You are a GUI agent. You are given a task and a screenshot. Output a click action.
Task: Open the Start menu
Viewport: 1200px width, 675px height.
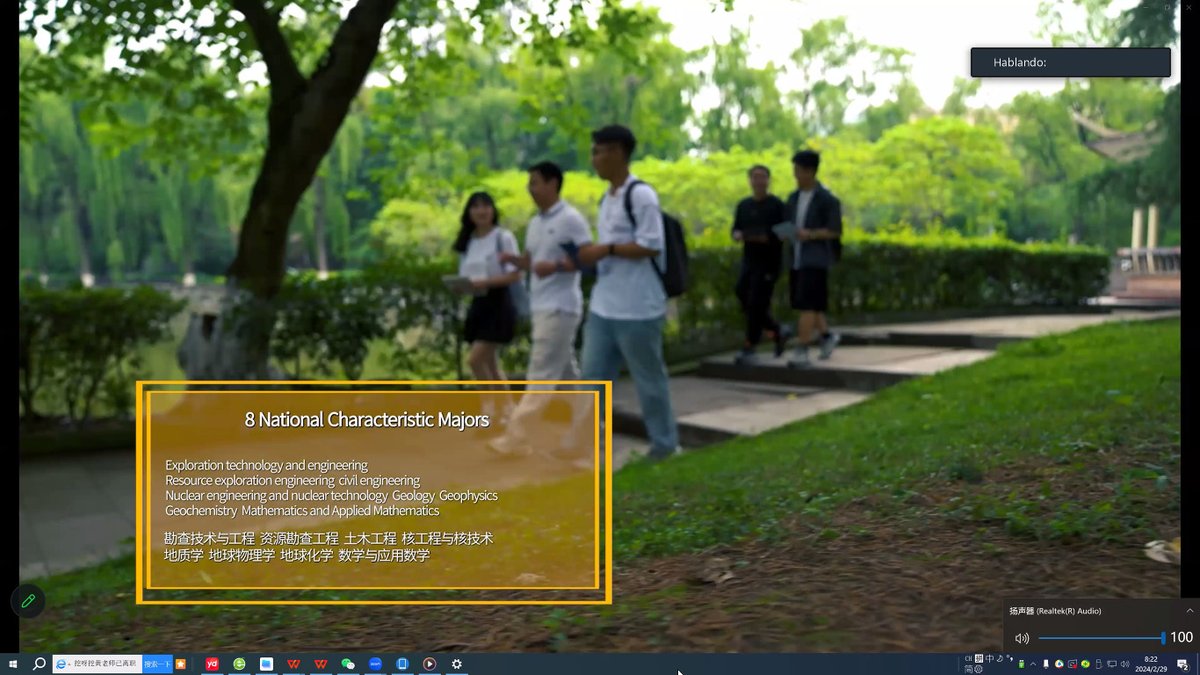click(12, 662)
